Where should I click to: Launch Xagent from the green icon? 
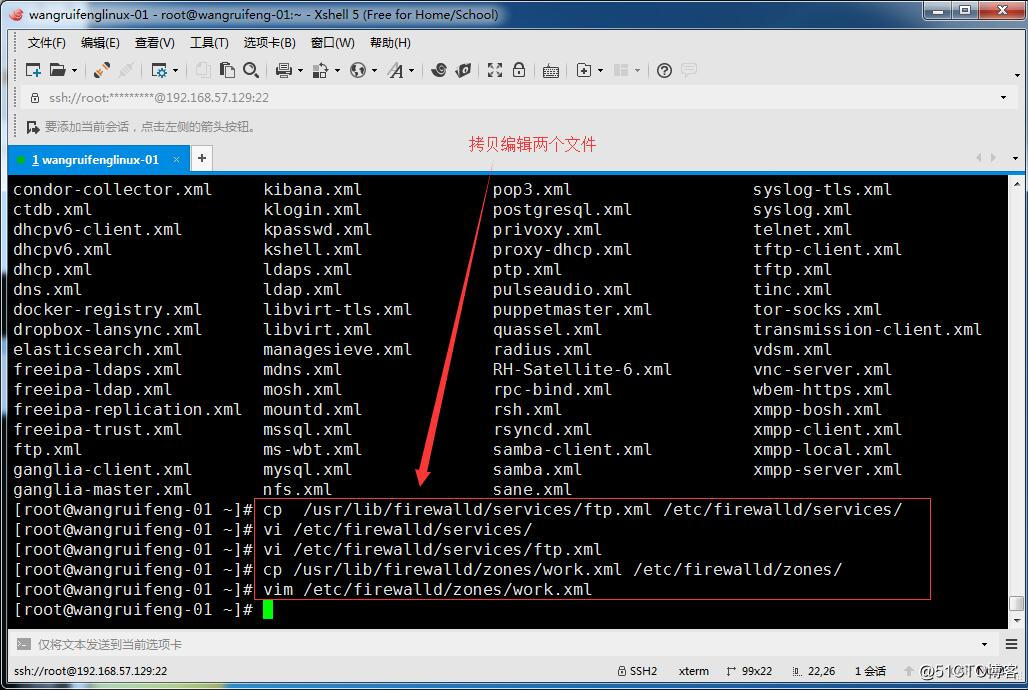pos(464,70)
